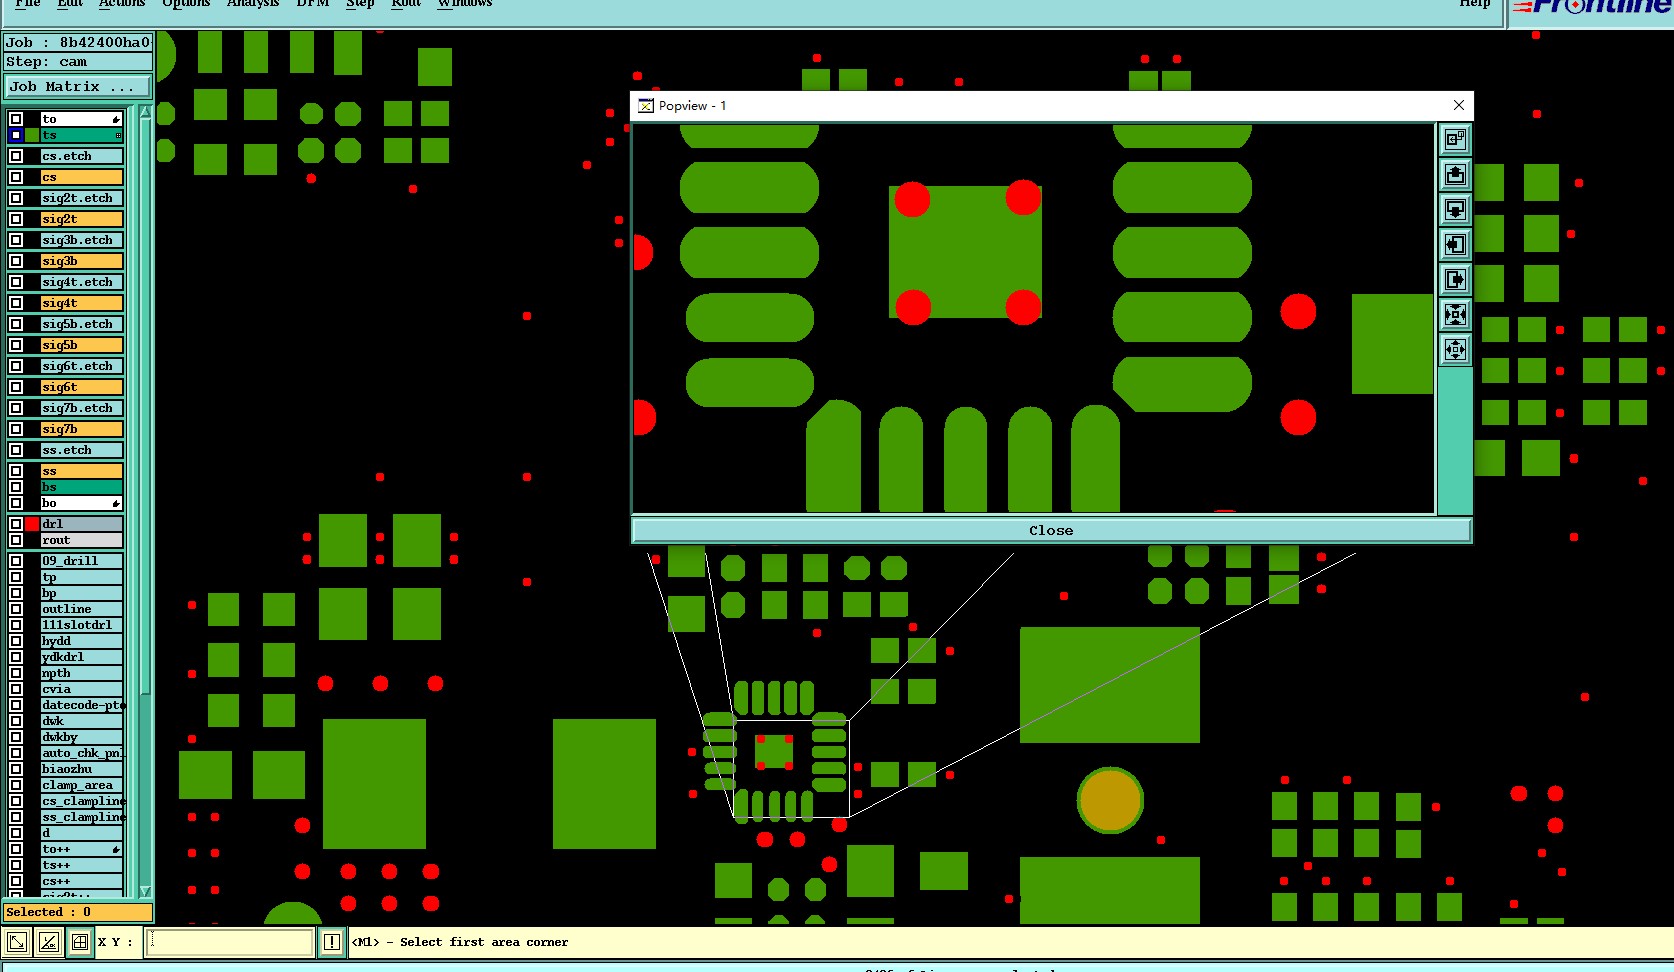Click the diagonal arrow coordinate mode icon
This screenshot has width=1674, height=972.
tap(17, 942)
